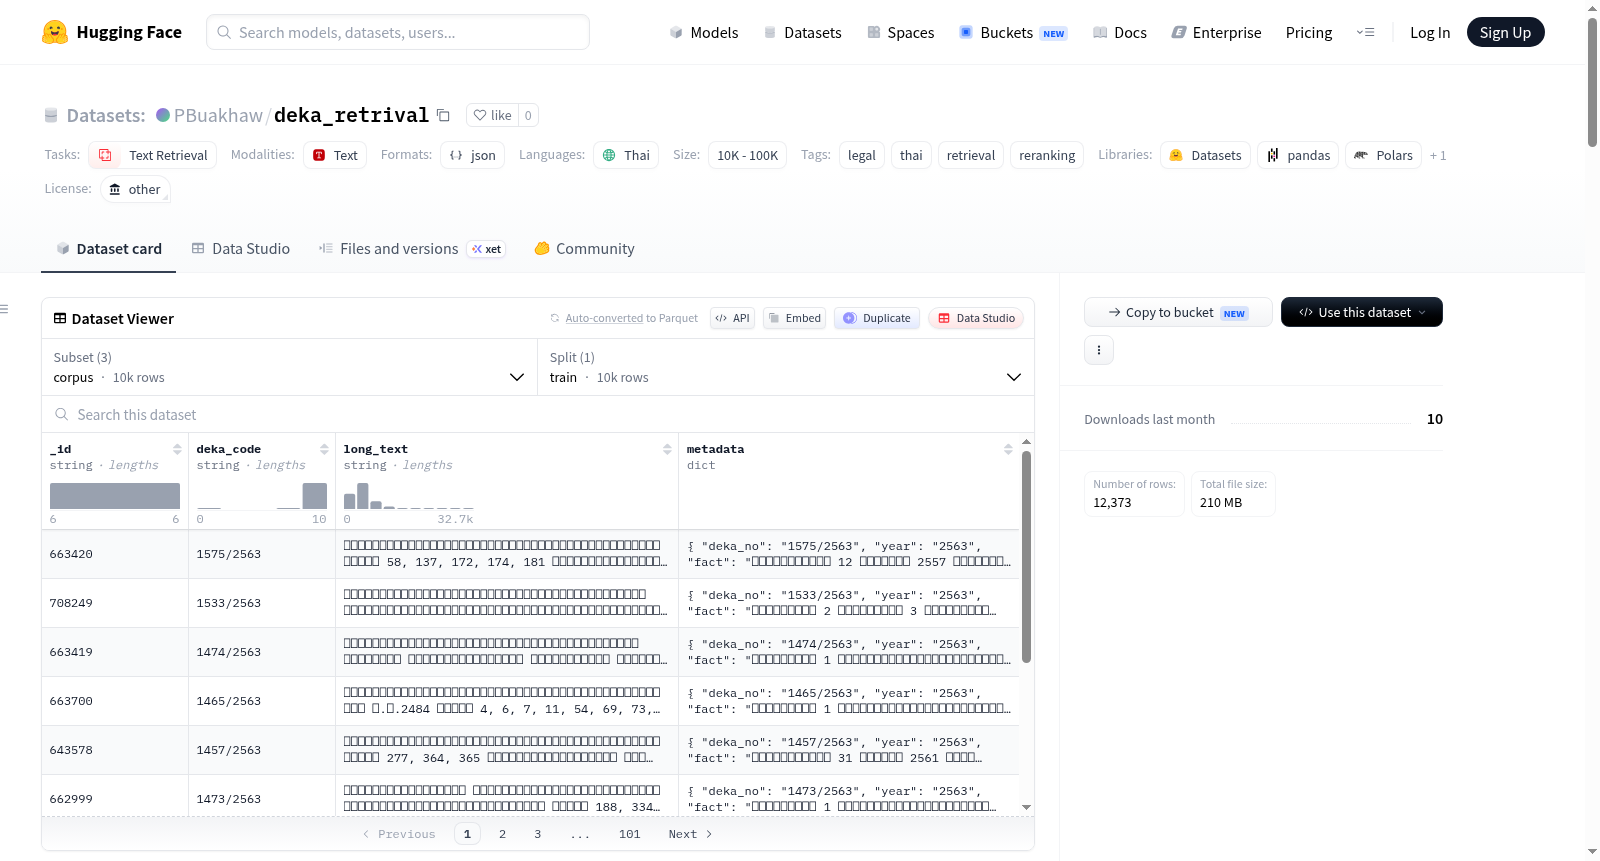Open Data Studio from the viewer header
The image size is (1600, 861).
click(975, 318)
